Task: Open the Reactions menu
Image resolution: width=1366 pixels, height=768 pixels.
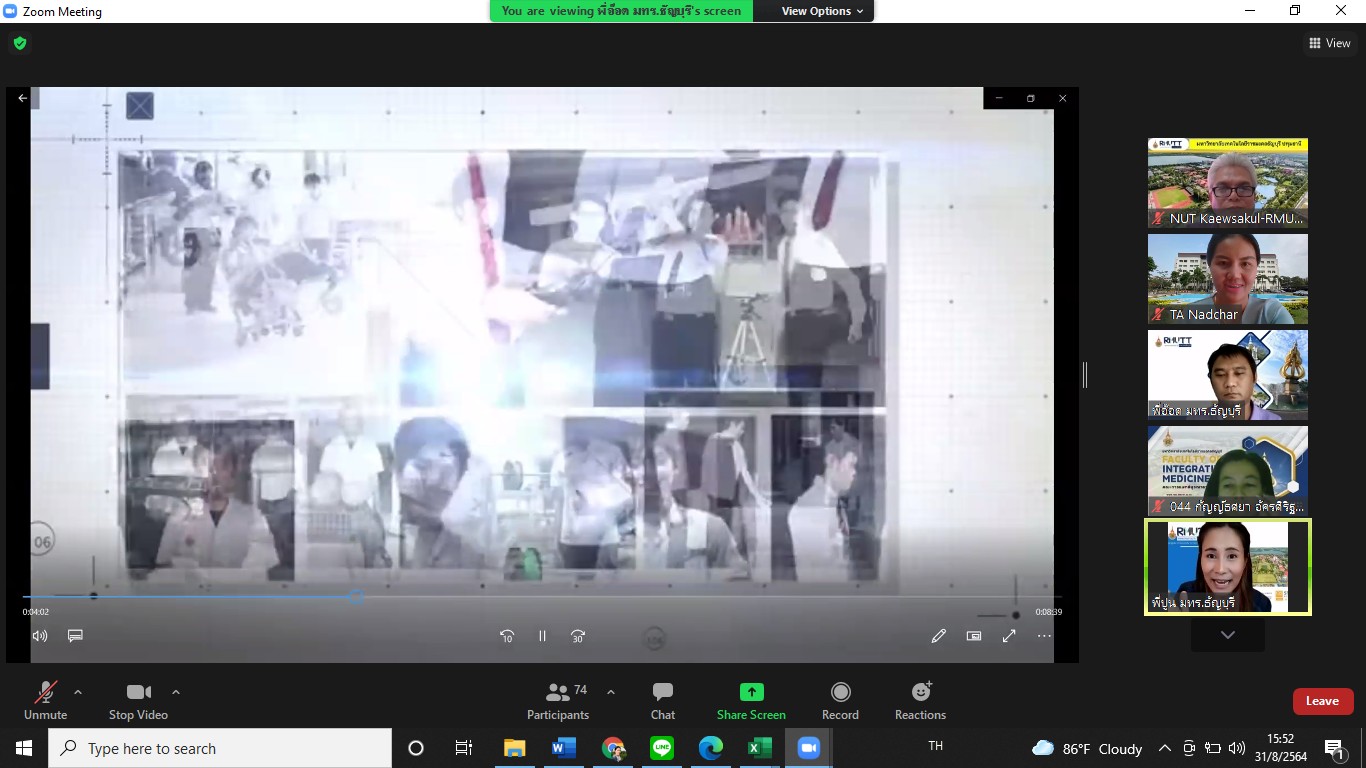Action: point(920,701)
